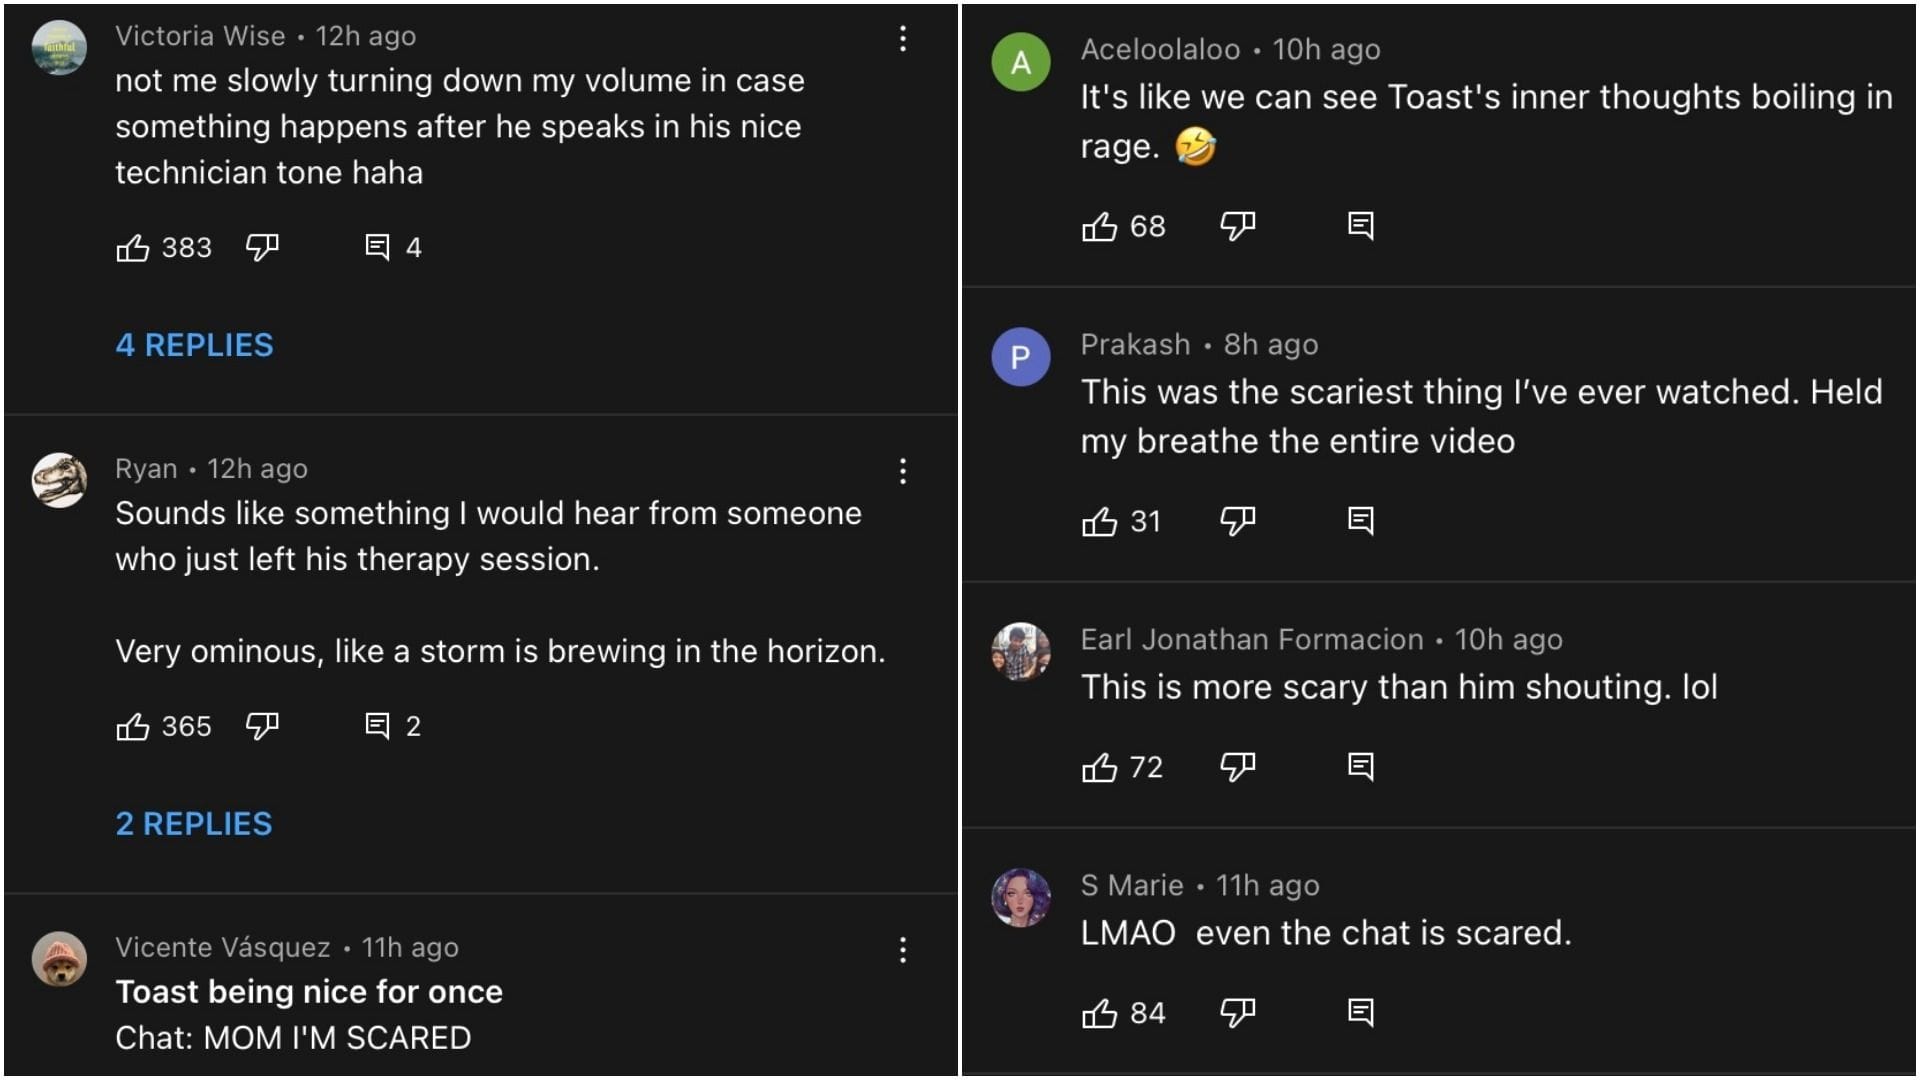1920x1080 pixels.
Task: Like Earl Jonathan Formacion's comment
Action: tap(1099, 767)
